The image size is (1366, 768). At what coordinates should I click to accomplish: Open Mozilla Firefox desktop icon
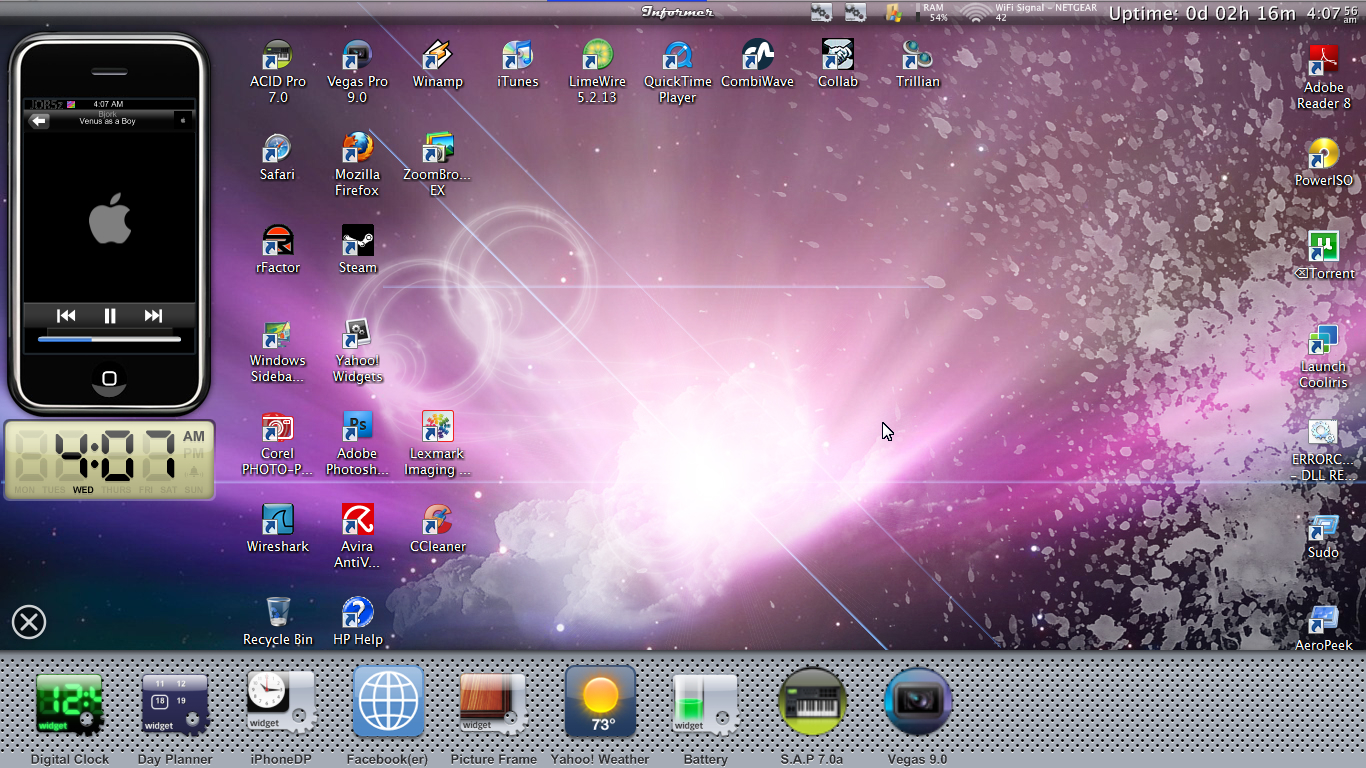(x=357, y=164)
